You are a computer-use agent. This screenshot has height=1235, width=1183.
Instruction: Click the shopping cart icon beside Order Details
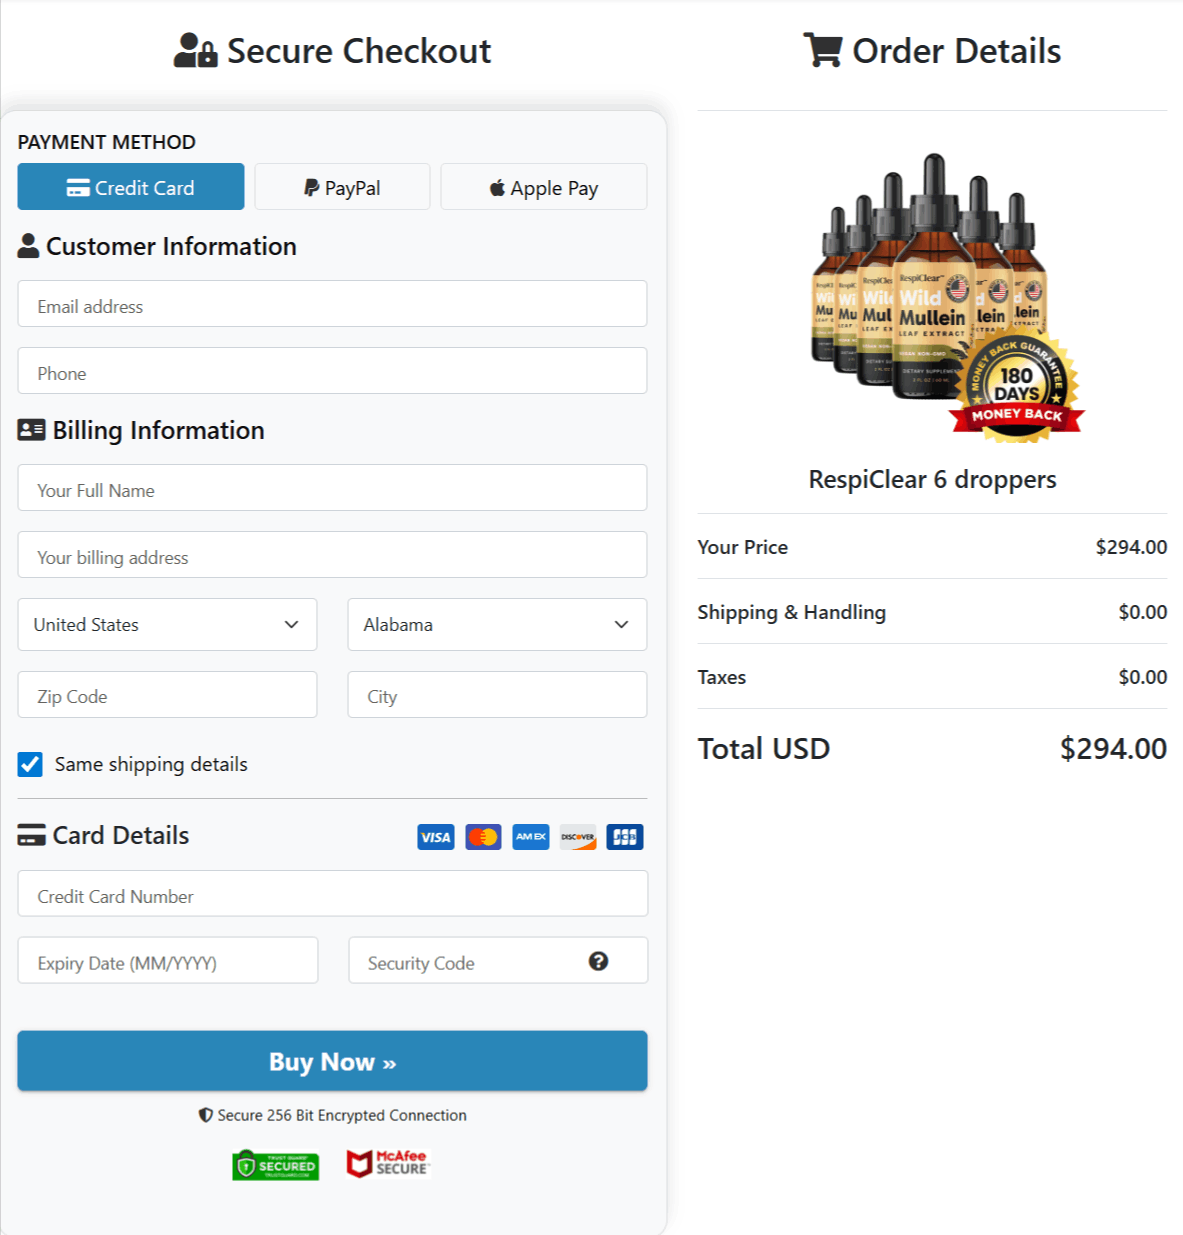point(822,50)
